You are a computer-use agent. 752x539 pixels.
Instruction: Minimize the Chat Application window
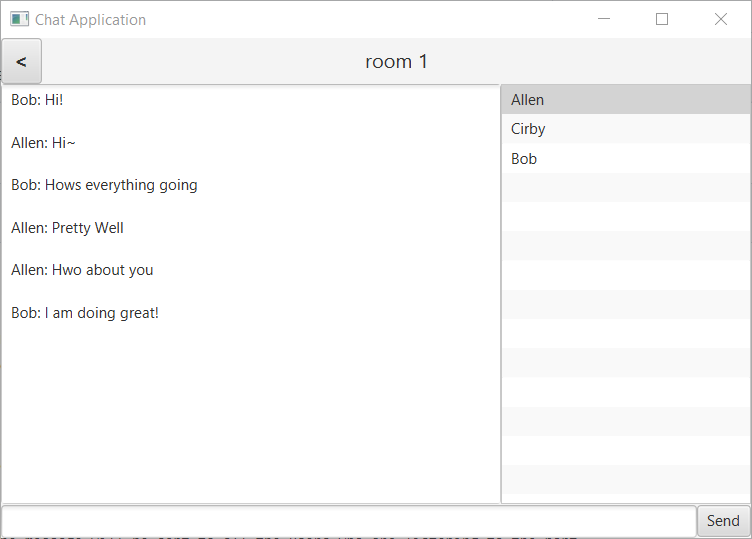point(604,19)
